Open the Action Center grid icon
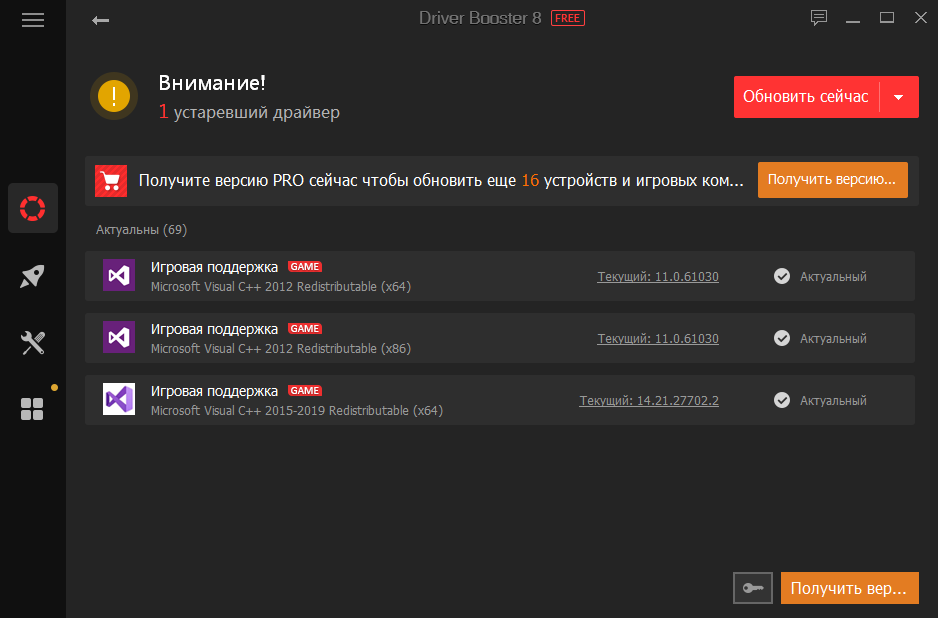This screenshot has width=938, height=618. point(32,409)
